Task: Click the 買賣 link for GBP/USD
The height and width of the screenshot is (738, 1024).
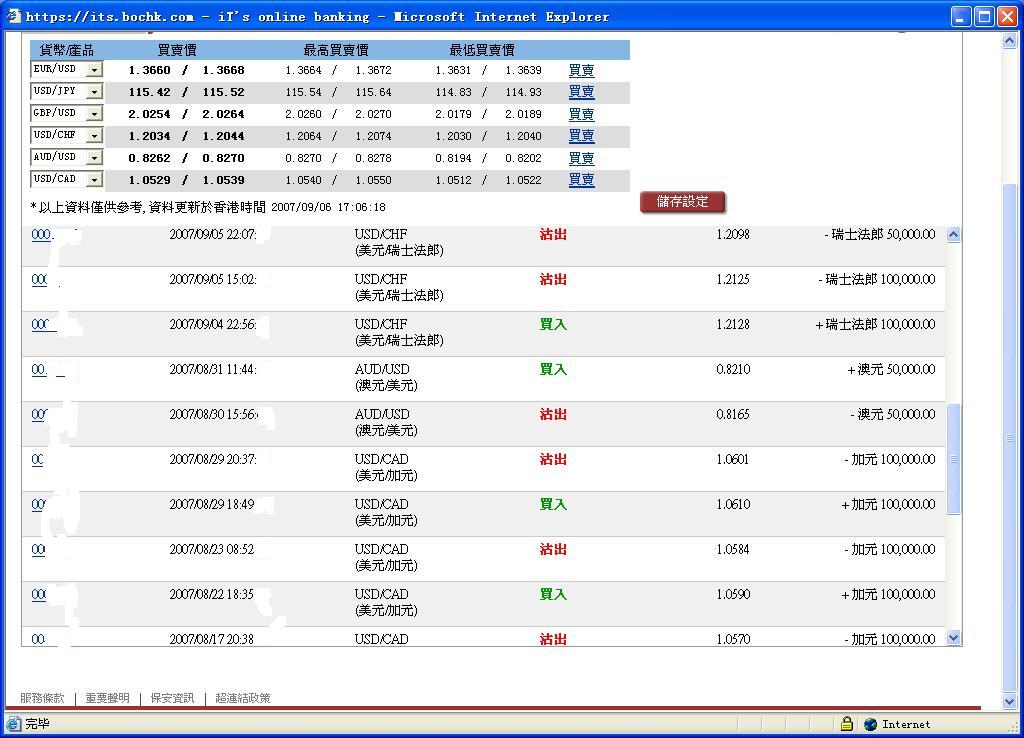Action: click(x=581, y=114)
